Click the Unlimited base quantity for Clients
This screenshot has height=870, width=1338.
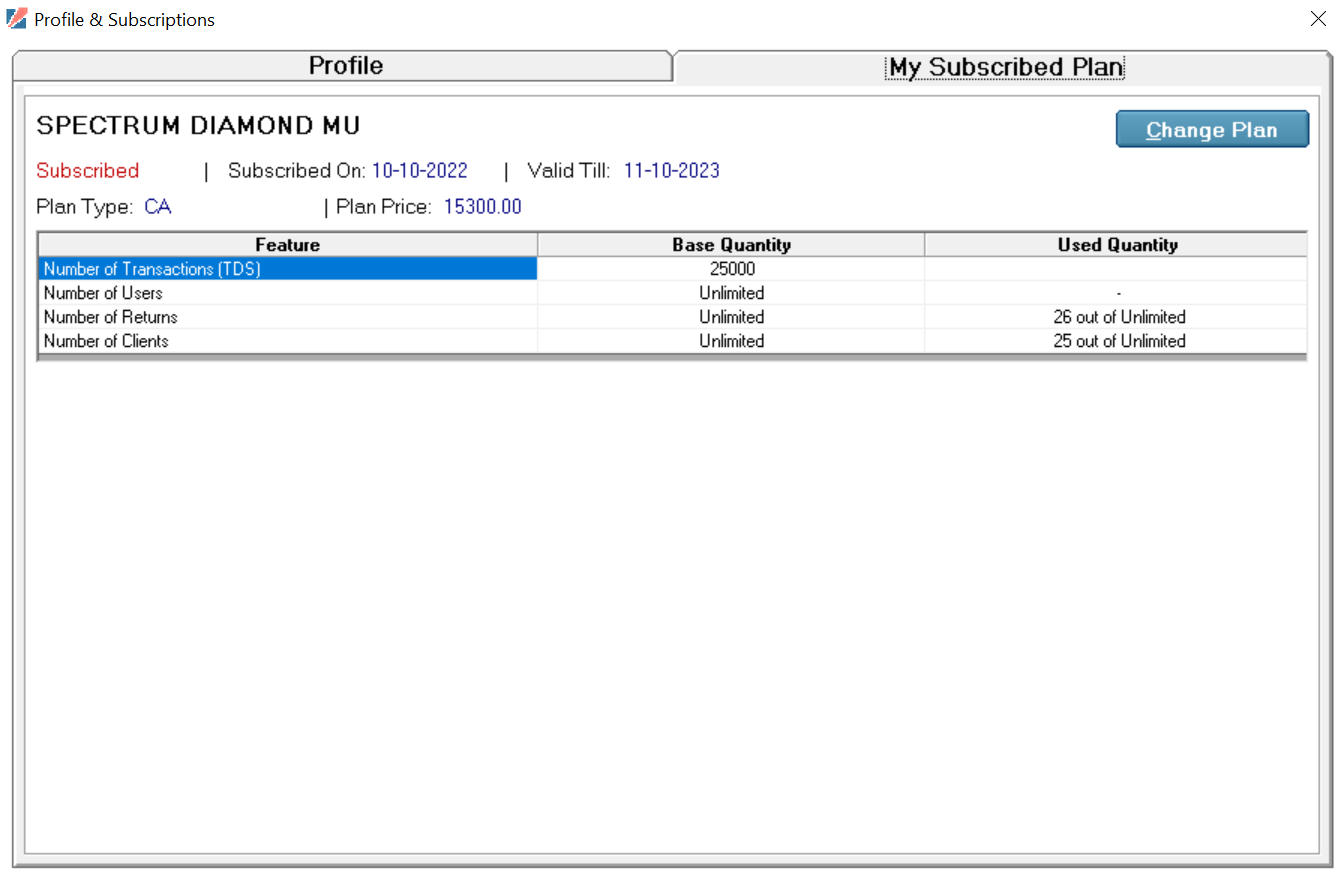(731, 341)
